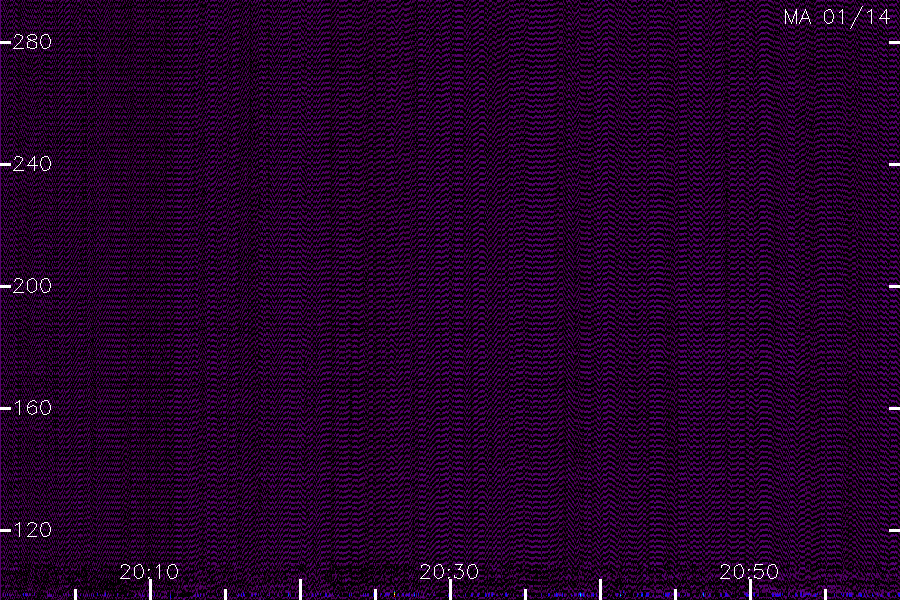Click the time tick mark below 20:50
The width and height of the screenshot is (900, 600).
click(x=751, y=590)
